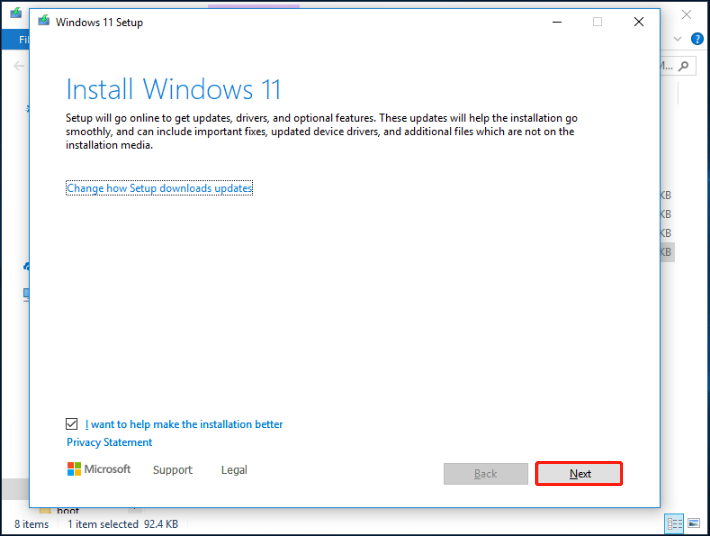
Task: Open the Privacy Statement link
Action: coord(109,442)
